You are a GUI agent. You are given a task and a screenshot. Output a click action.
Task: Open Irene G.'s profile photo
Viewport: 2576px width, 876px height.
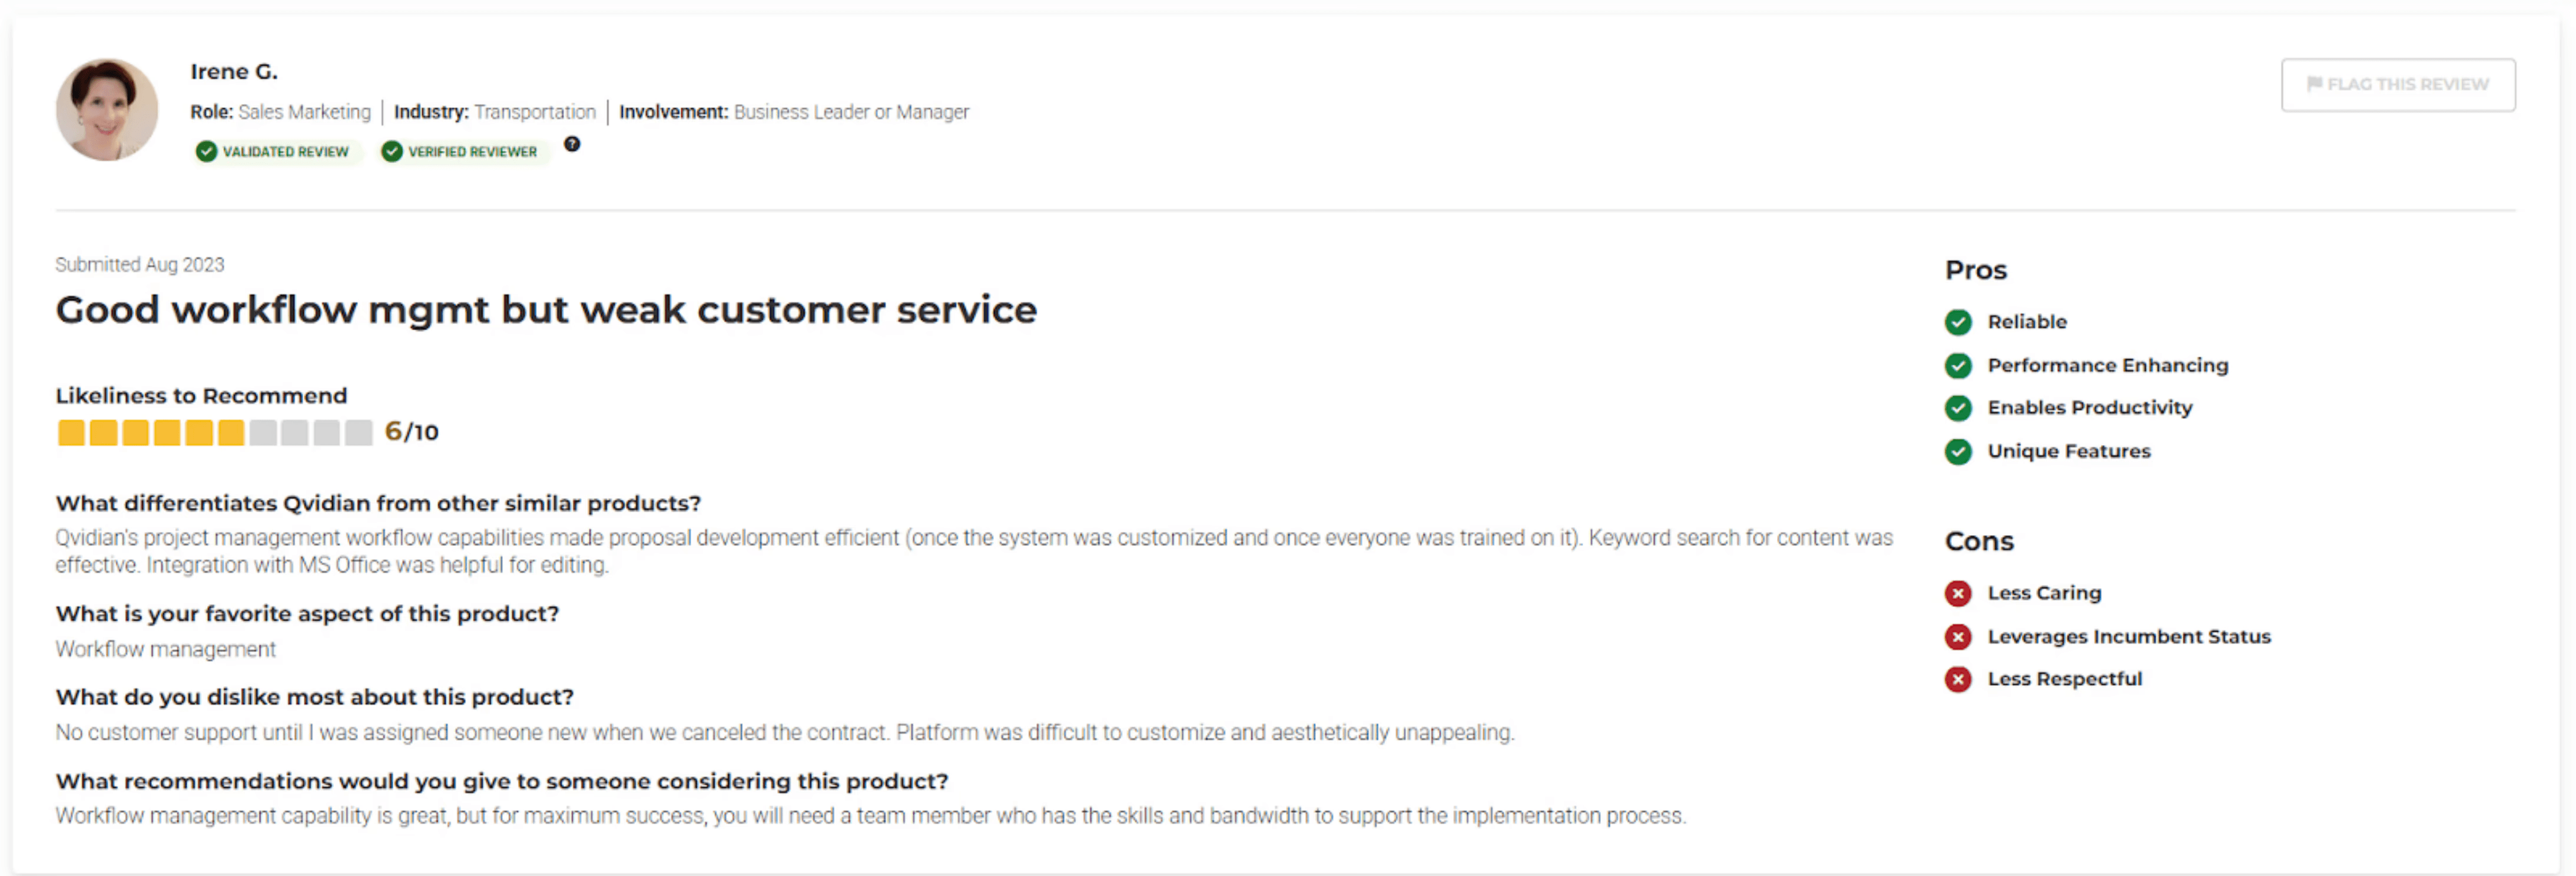107,109
